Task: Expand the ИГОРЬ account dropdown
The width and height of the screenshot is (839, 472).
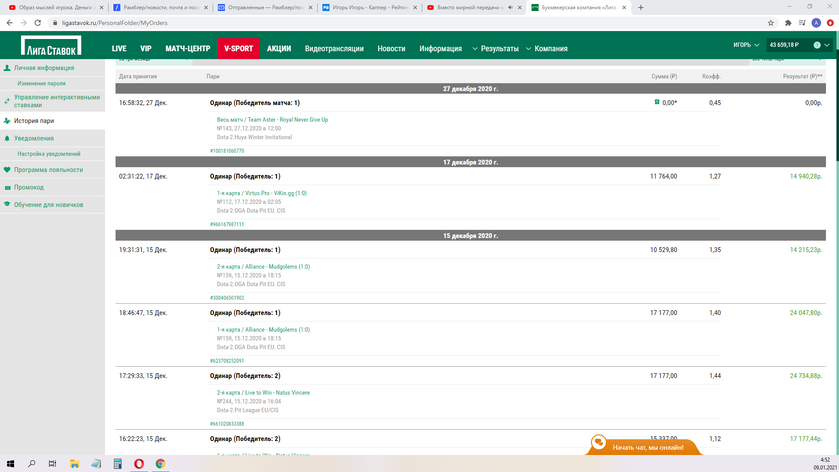Action: click(746, 45)
